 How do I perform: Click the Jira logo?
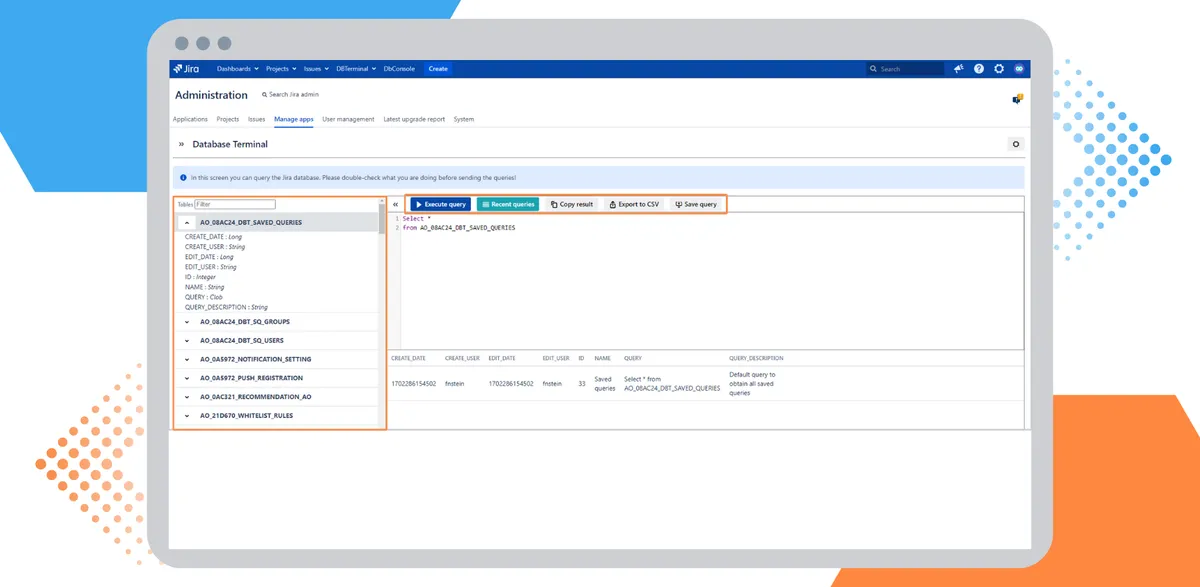tap(187, 69)
